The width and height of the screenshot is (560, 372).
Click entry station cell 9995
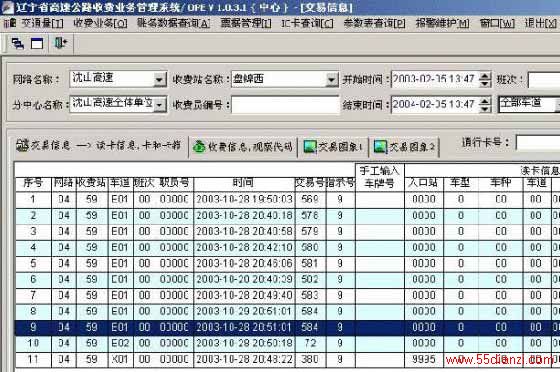click(x=424, y=359)
